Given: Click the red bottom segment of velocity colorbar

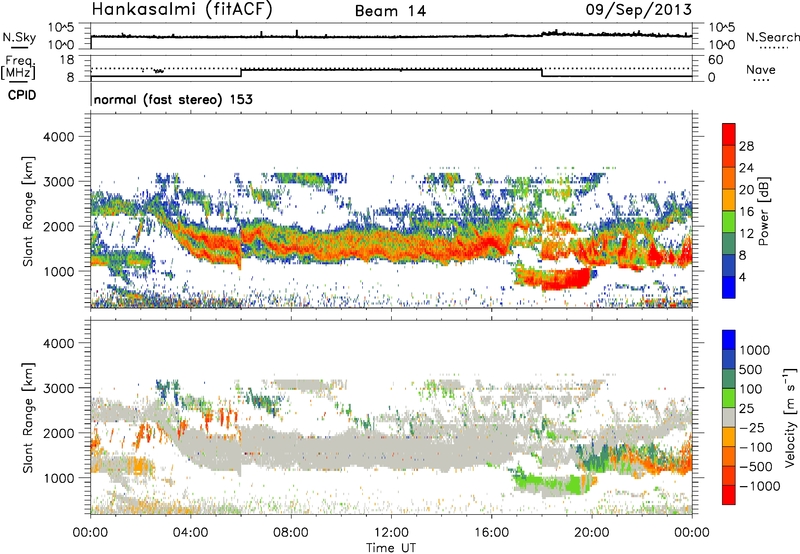Looking at the screenshot, I should tap(729, 495).
